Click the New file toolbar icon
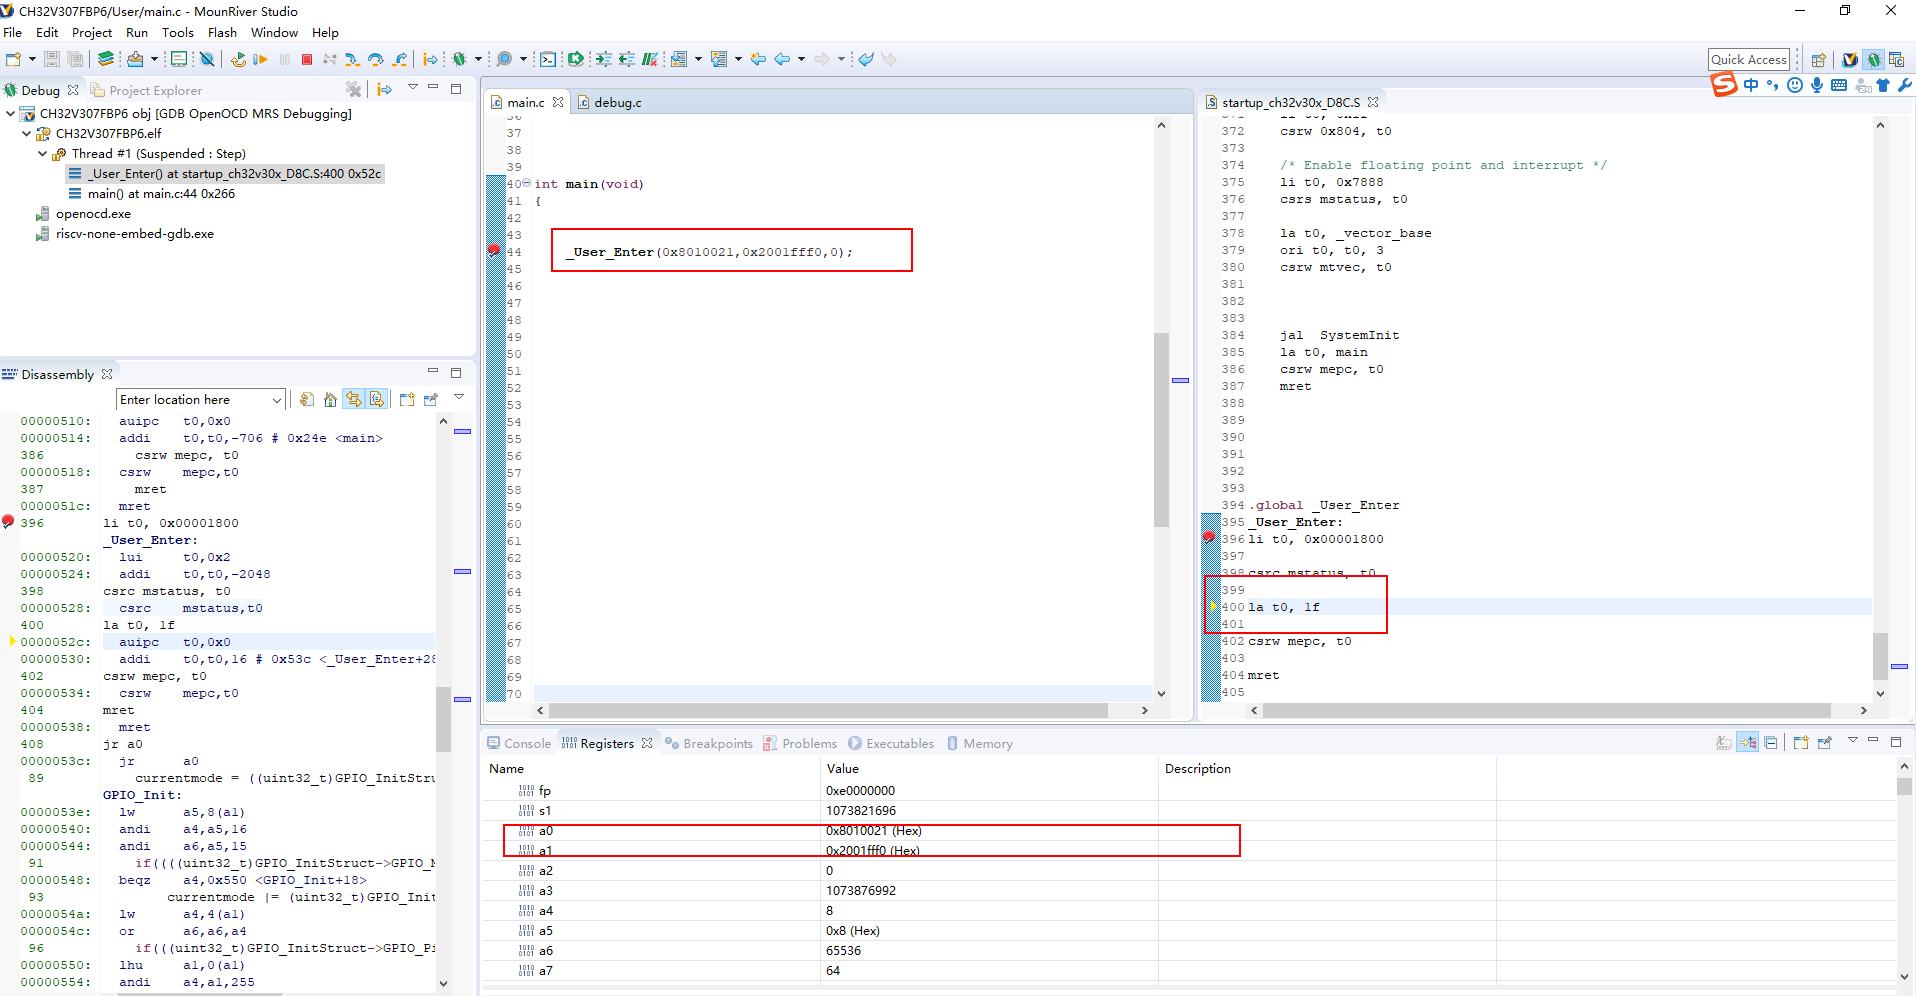This screenshot has height=996, width=1916. pyautogui.click(x=13, y=59)
